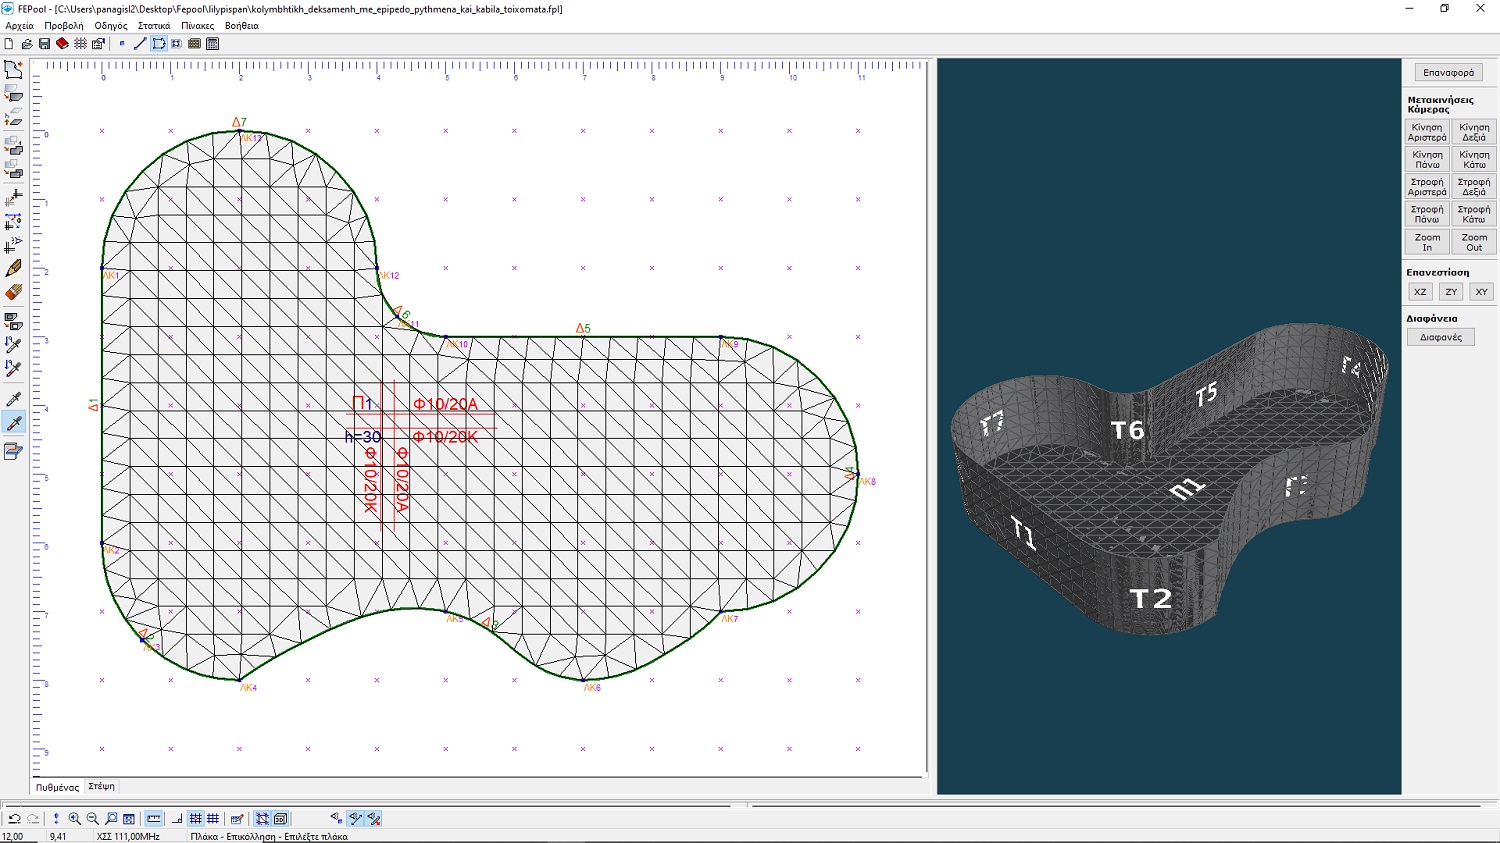This screenshot has height=843, width=1500.
Task: Click the Στροφή Αριστερά rotate button
Action: [1427, 187]
